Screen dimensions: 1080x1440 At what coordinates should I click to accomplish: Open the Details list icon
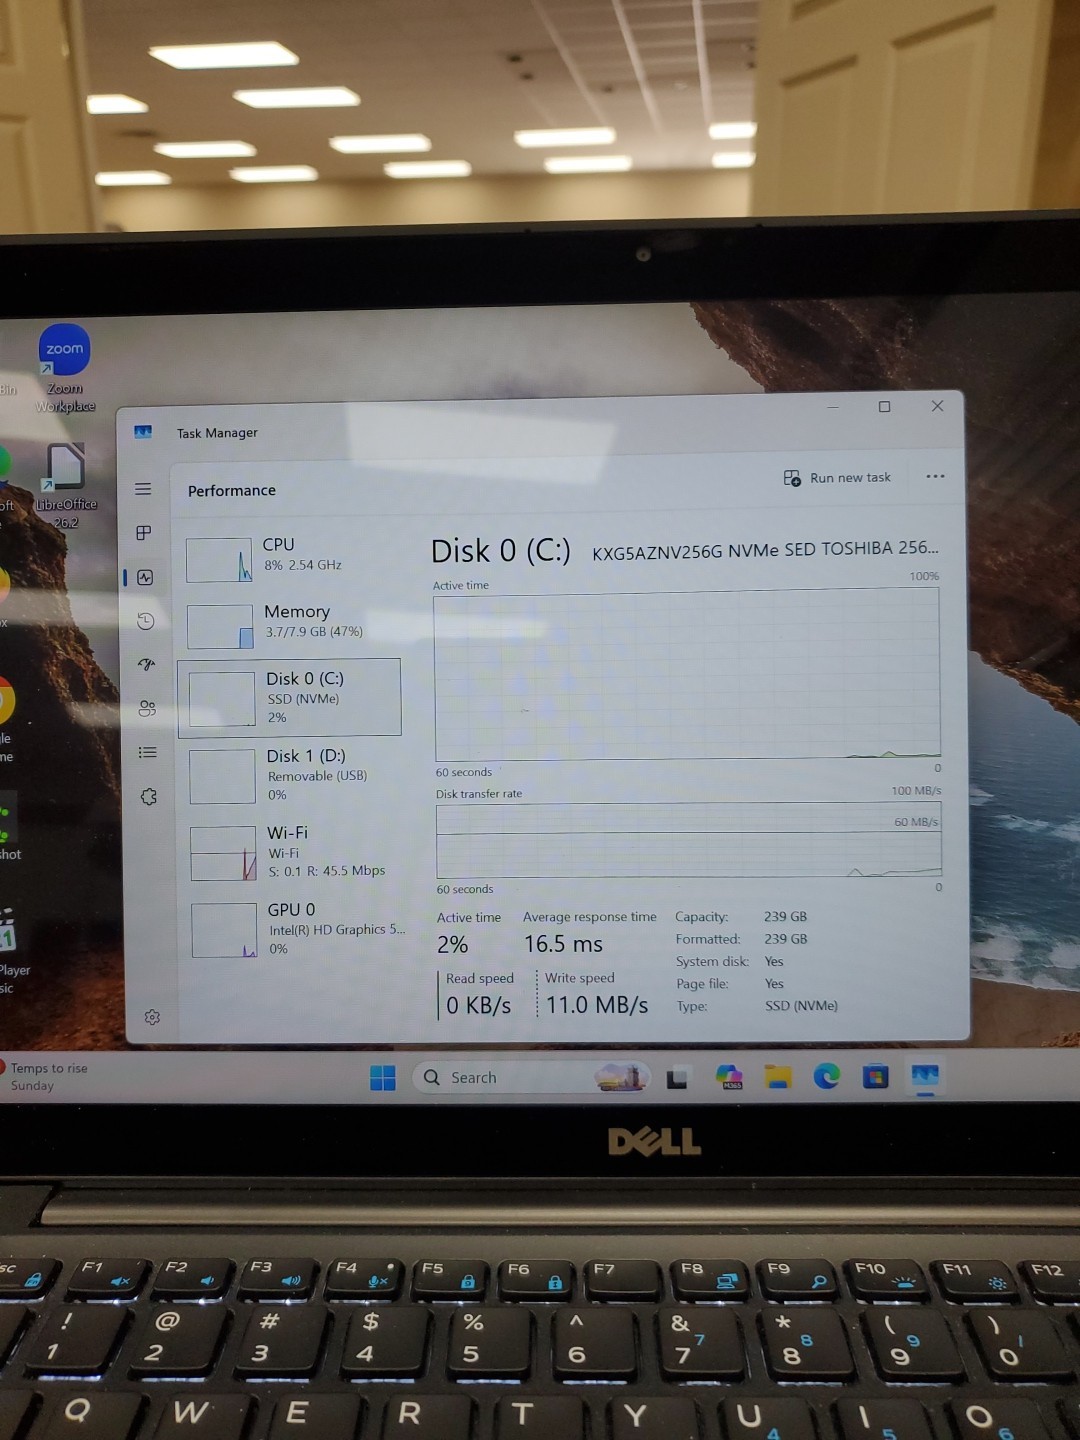tap(148, 752)
